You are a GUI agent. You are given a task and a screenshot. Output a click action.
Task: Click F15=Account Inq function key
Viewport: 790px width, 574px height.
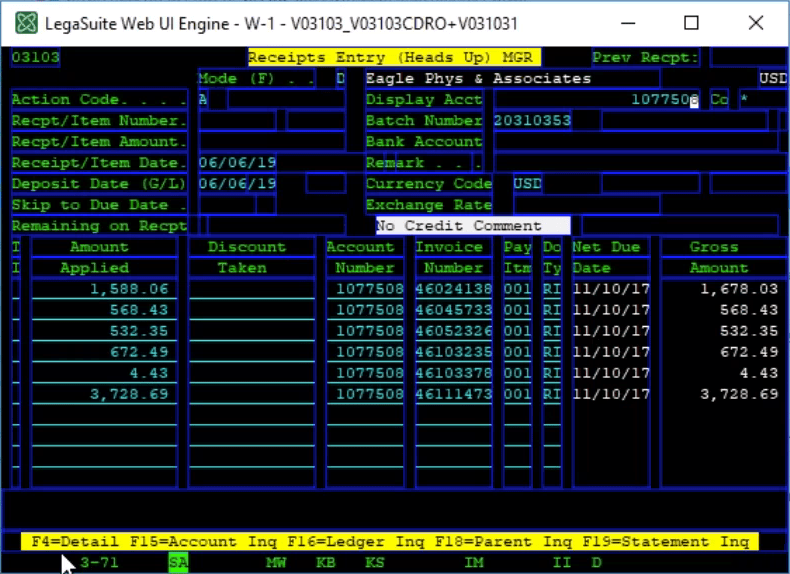pos(203,542)
